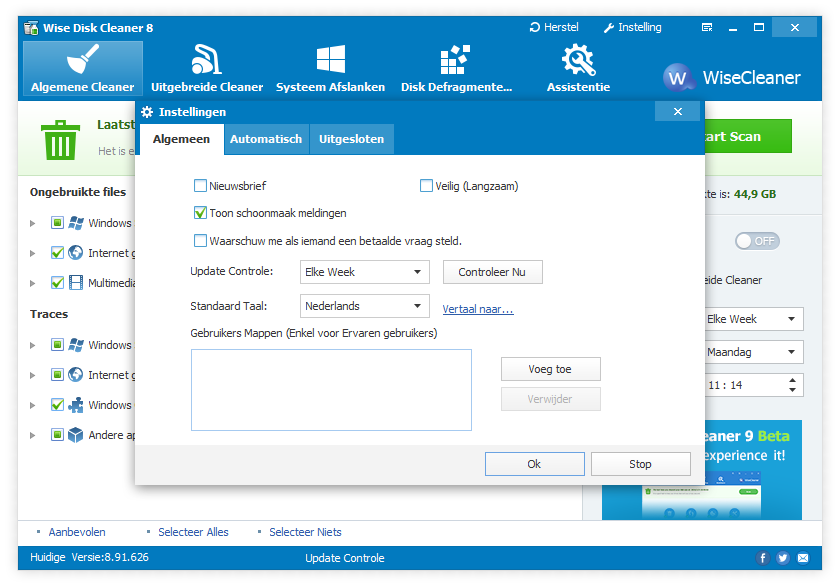Open the Update Controle dropdown
Viewport: 835px width, 584px height.
click(x=365, y=272)
